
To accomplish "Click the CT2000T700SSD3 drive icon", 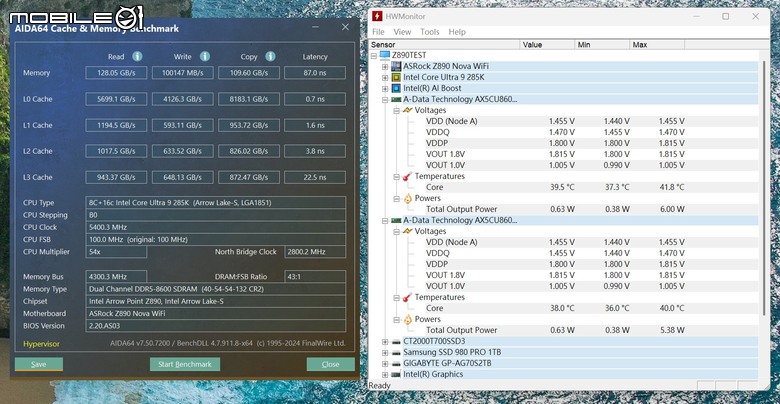I will point(396,342).
